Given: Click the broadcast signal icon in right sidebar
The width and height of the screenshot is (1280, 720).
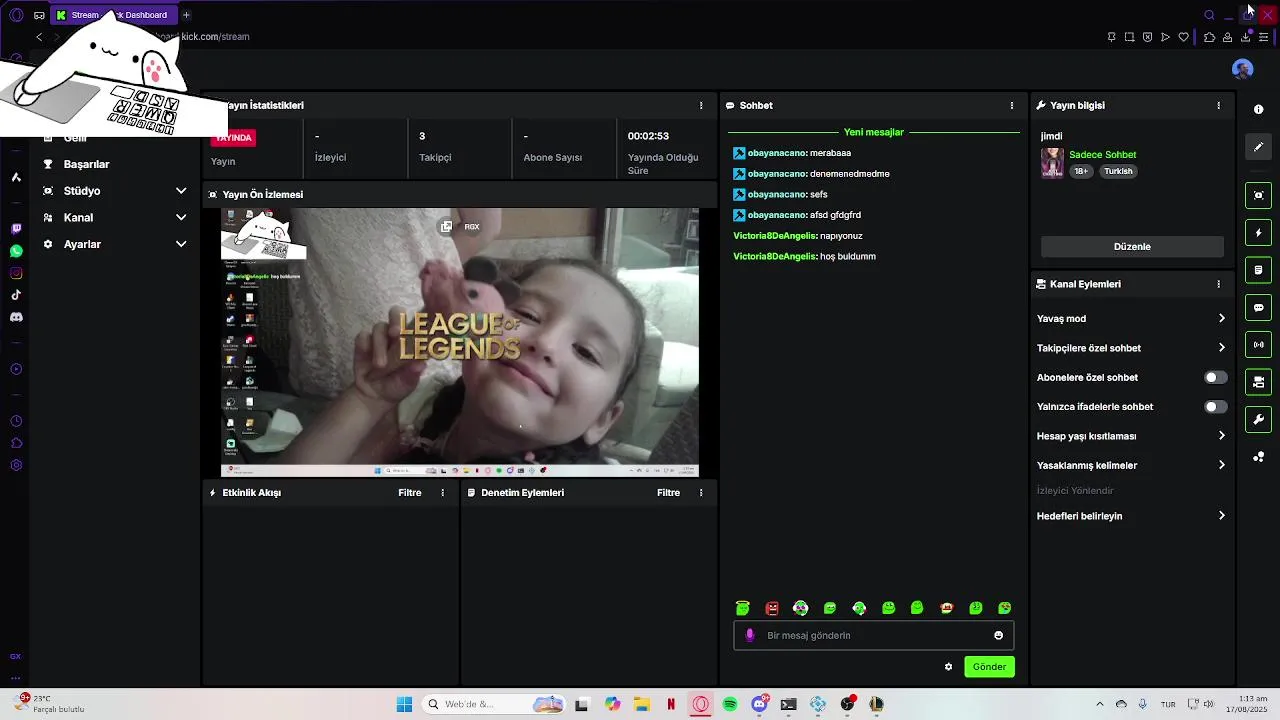Looking at the screenshot, I should click(x=1258, y=345).
